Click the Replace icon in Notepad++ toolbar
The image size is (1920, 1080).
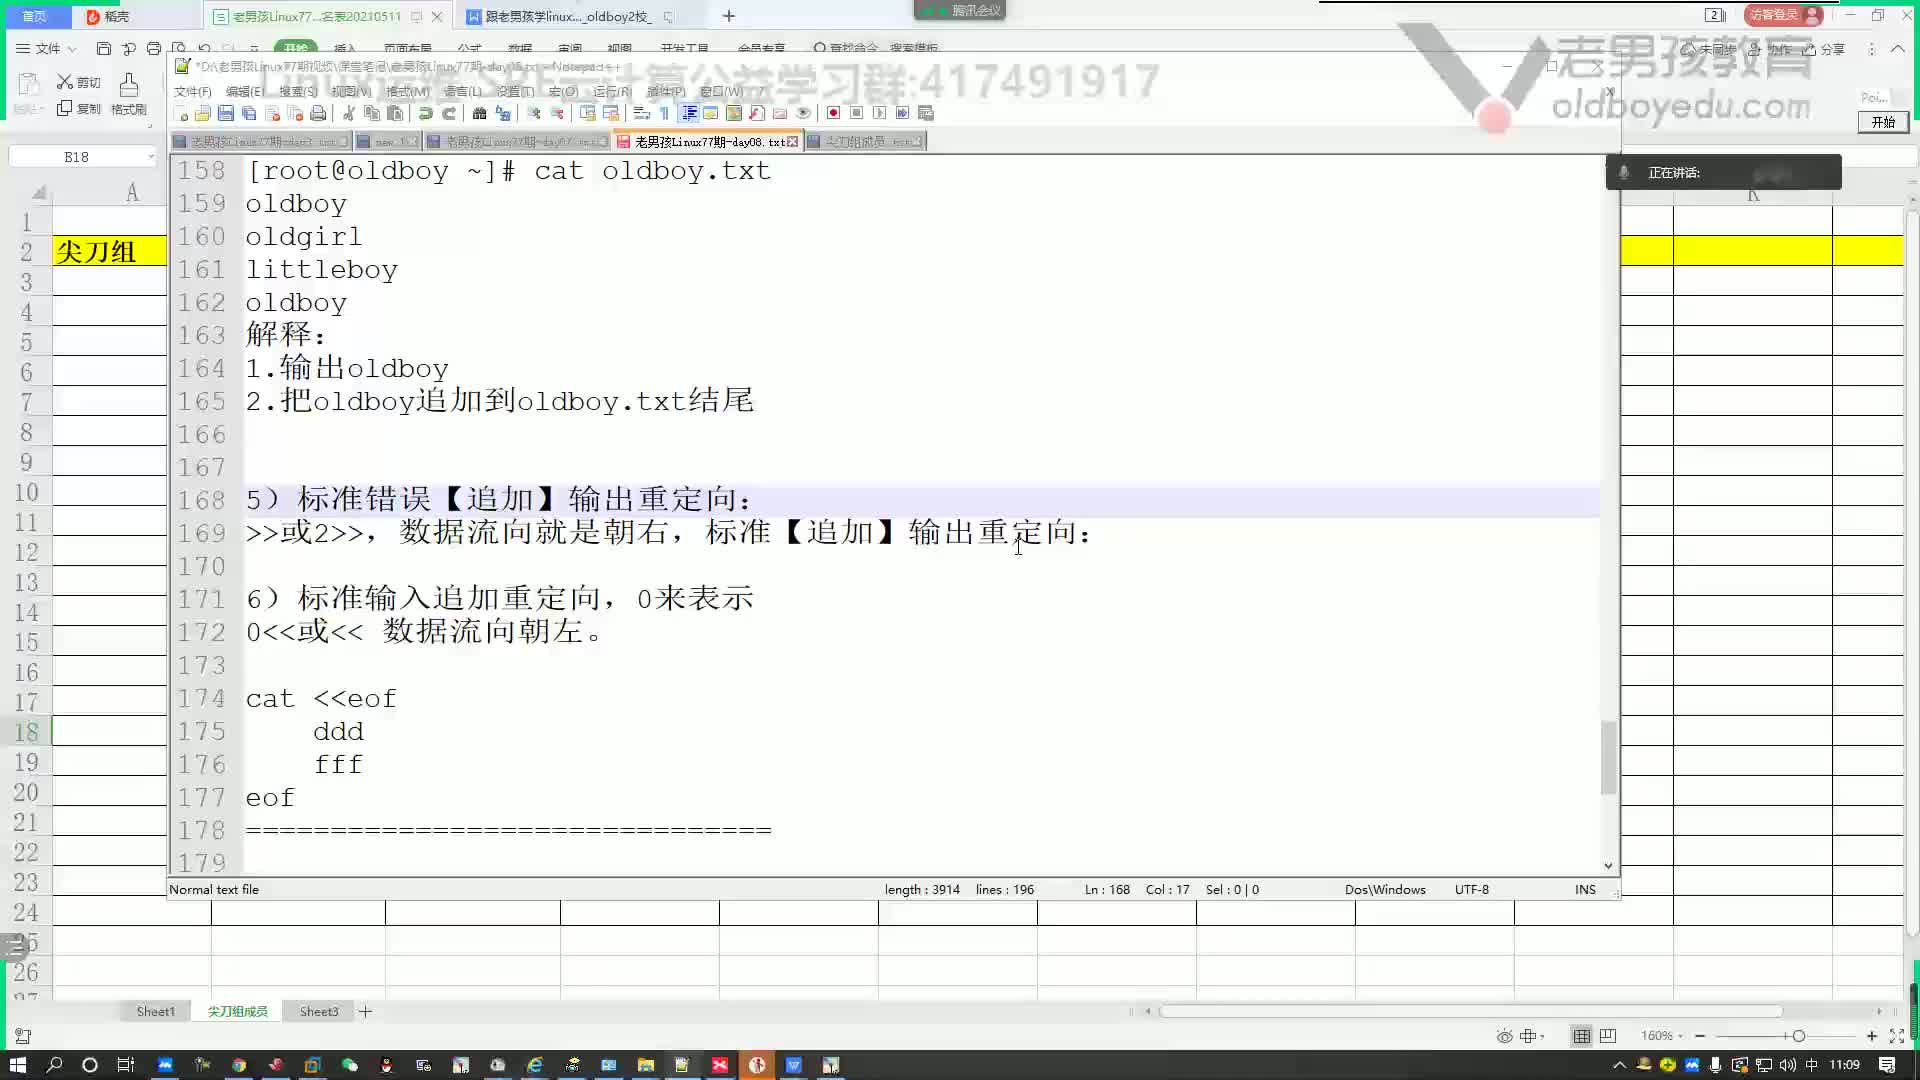click(503, 113)
